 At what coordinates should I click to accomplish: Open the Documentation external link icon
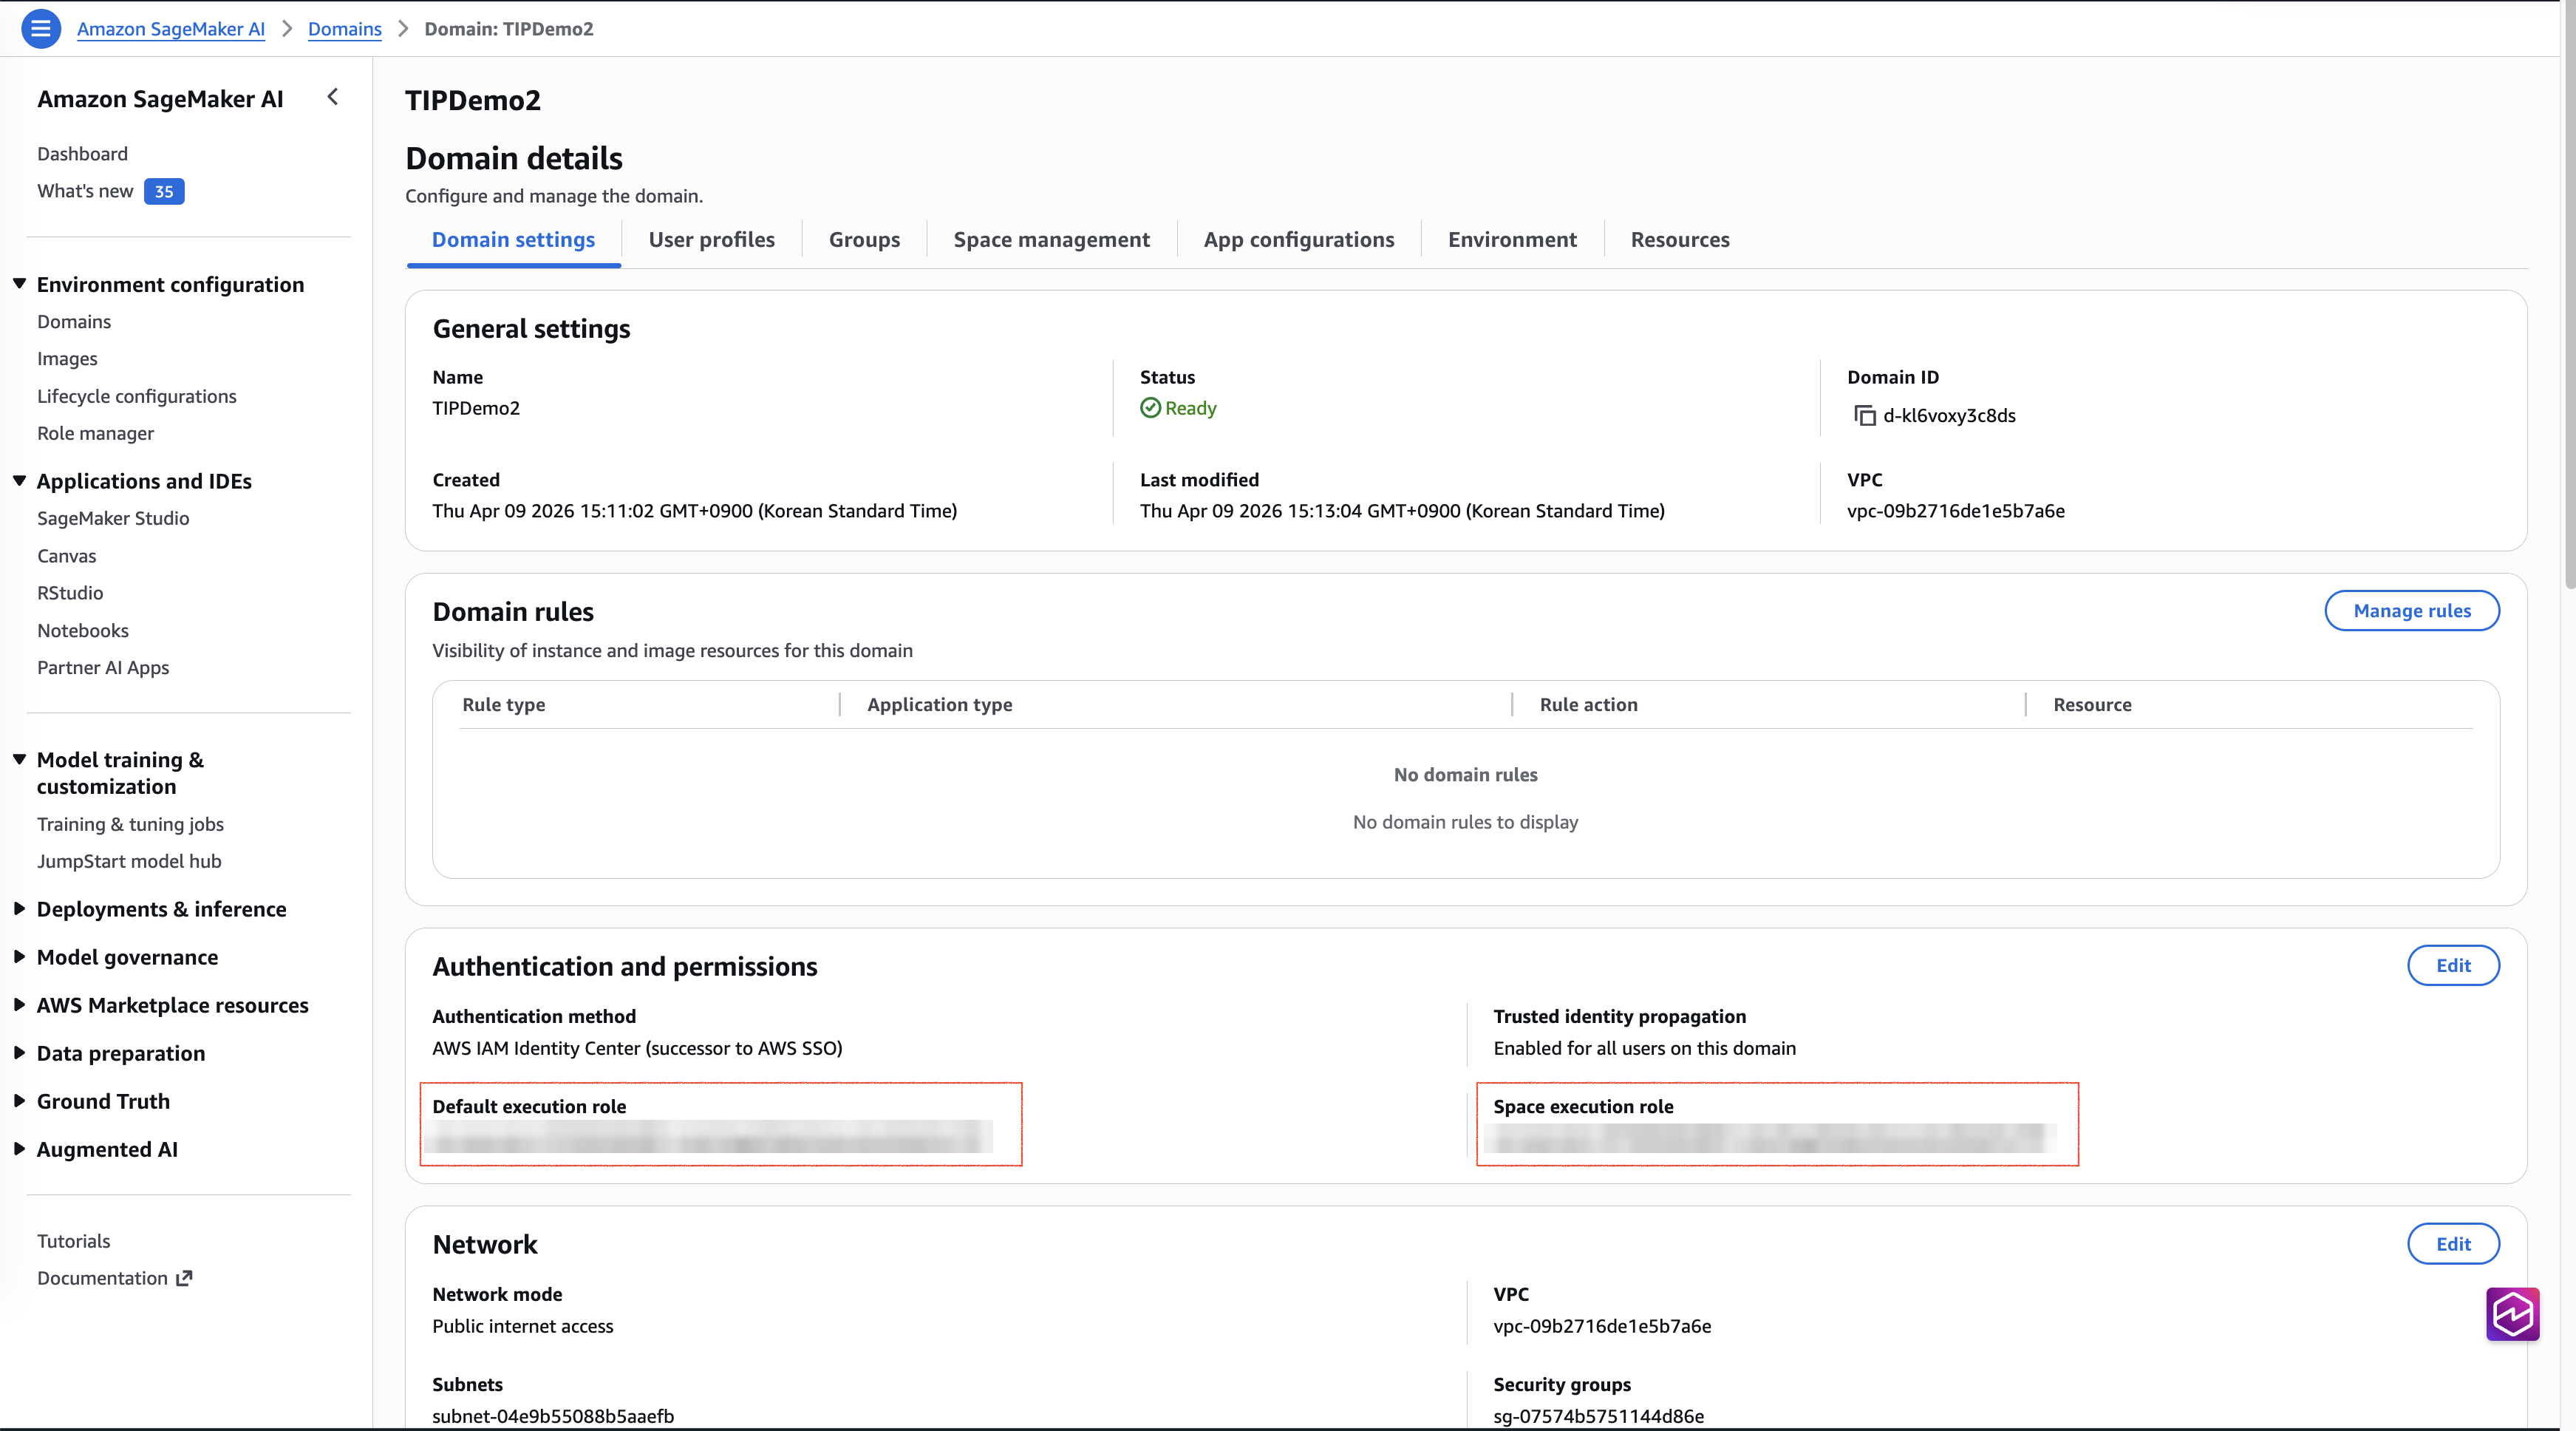pos(184,1278)
